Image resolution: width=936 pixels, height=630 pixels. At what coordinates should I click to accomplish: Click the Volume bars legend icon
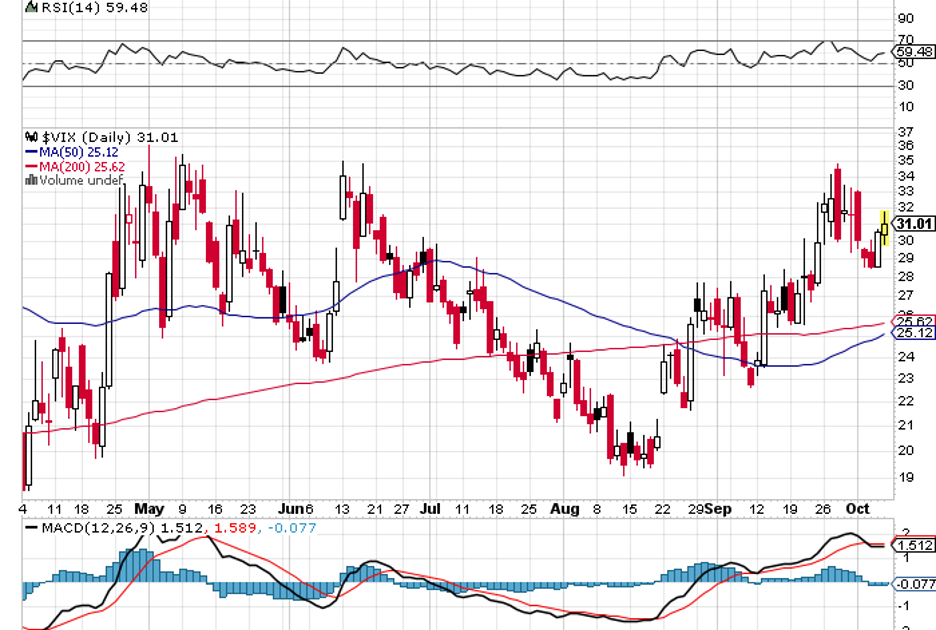coord(30,180)
